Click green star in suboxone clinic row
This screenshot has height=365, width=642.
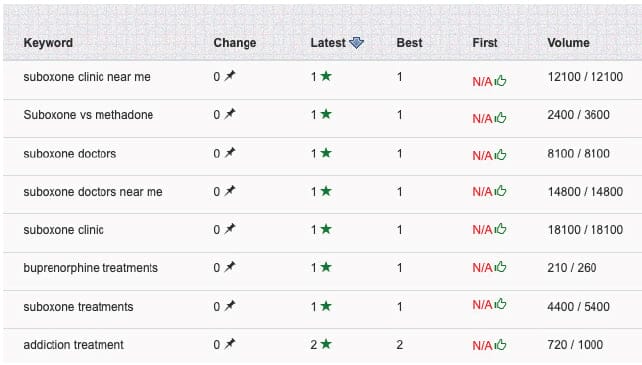pos(326,229)
